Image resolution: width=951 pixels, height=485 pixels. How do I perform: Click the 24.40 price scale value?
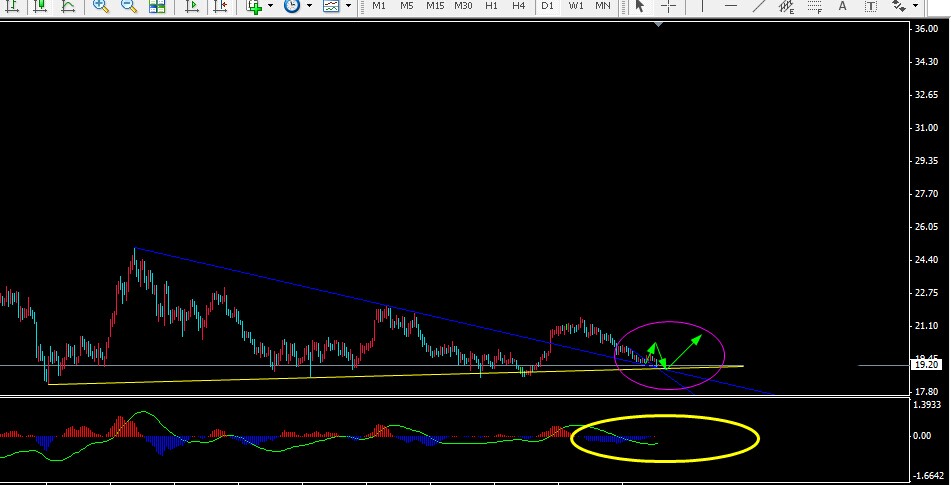click(928, 259)
